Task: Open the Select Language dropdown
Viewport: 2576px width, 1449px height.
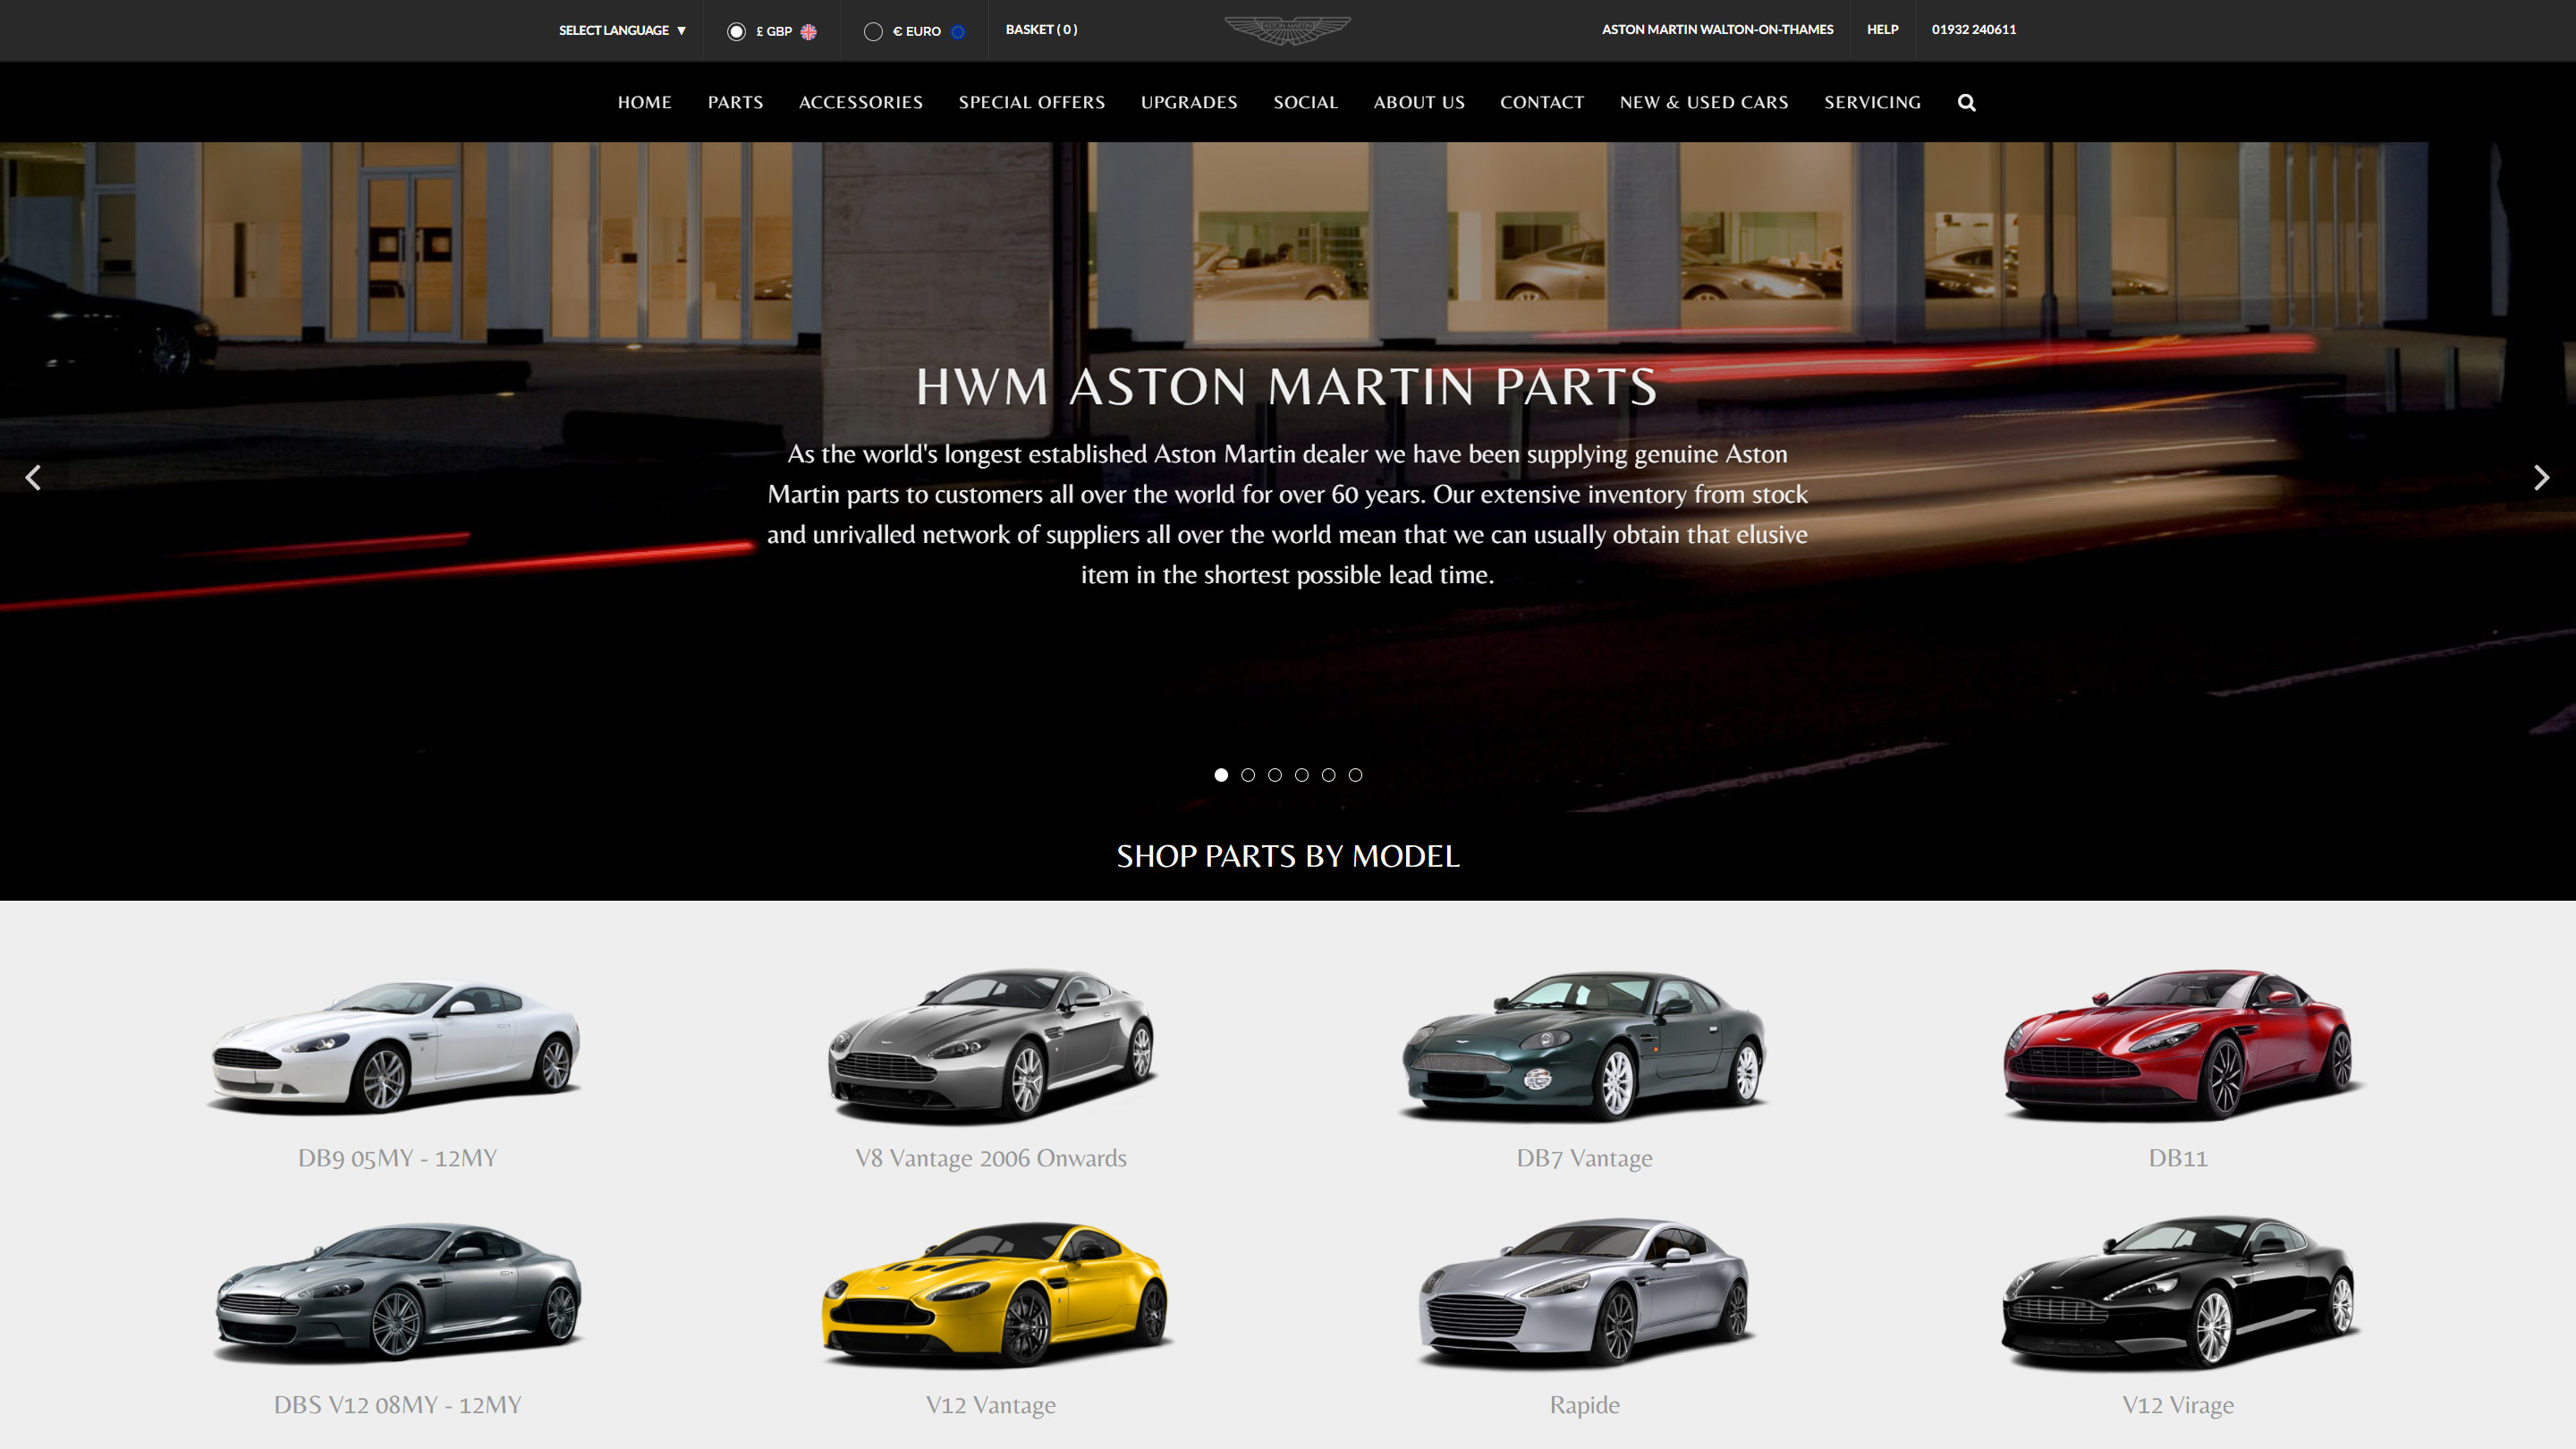Action: click(x=622, y=30)
